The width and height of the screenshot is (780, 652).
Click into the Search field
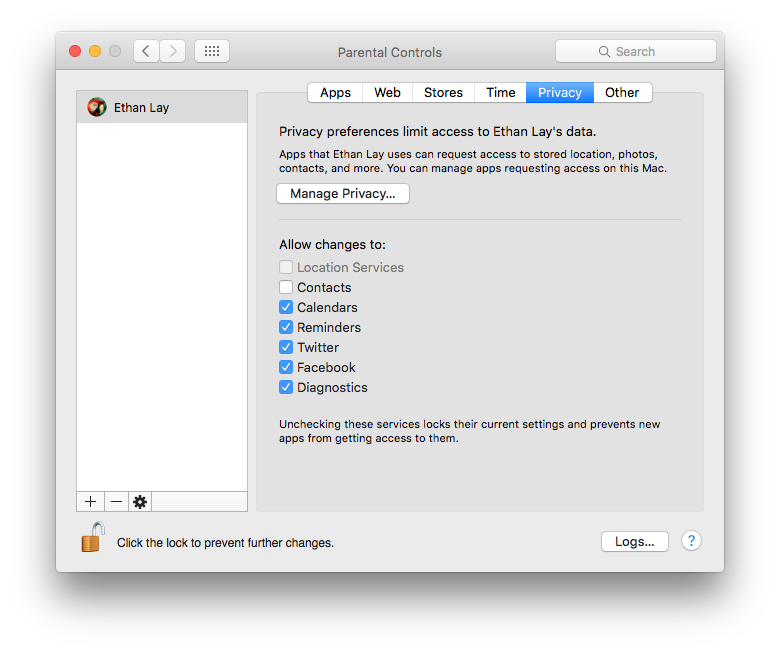click(x=636, y=51)
